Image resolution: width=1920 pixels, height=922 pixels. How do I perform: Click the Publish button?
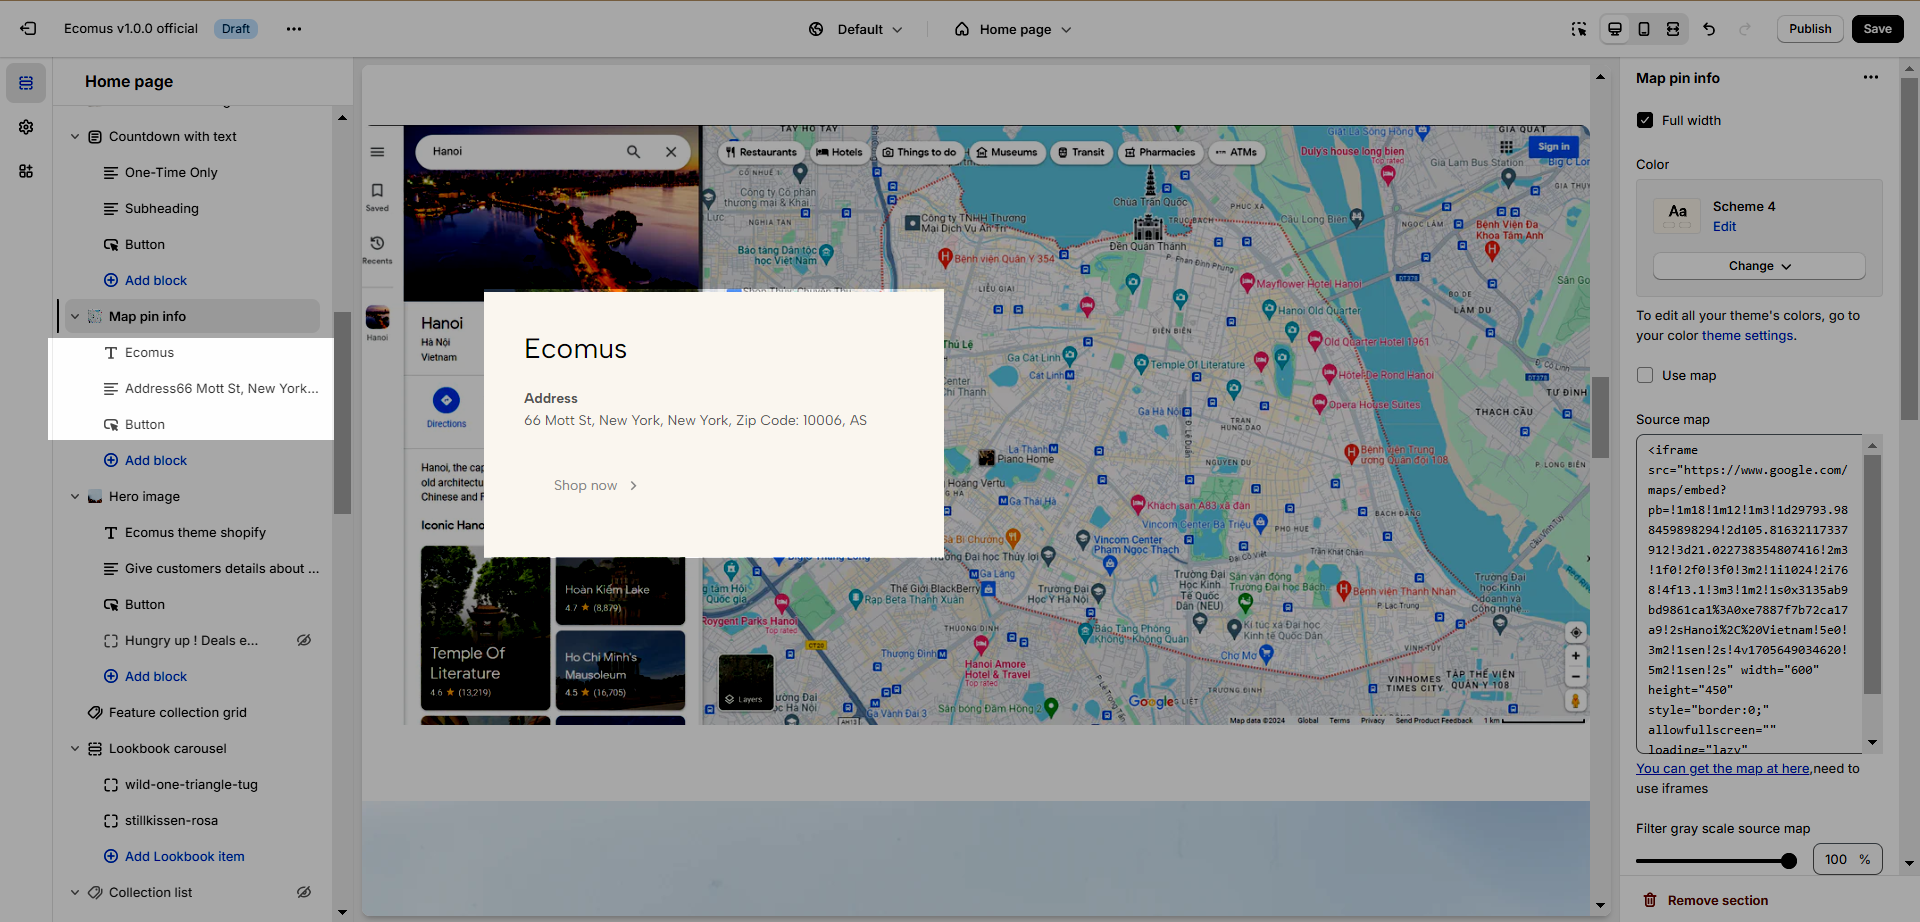[x=1810, y=29]
